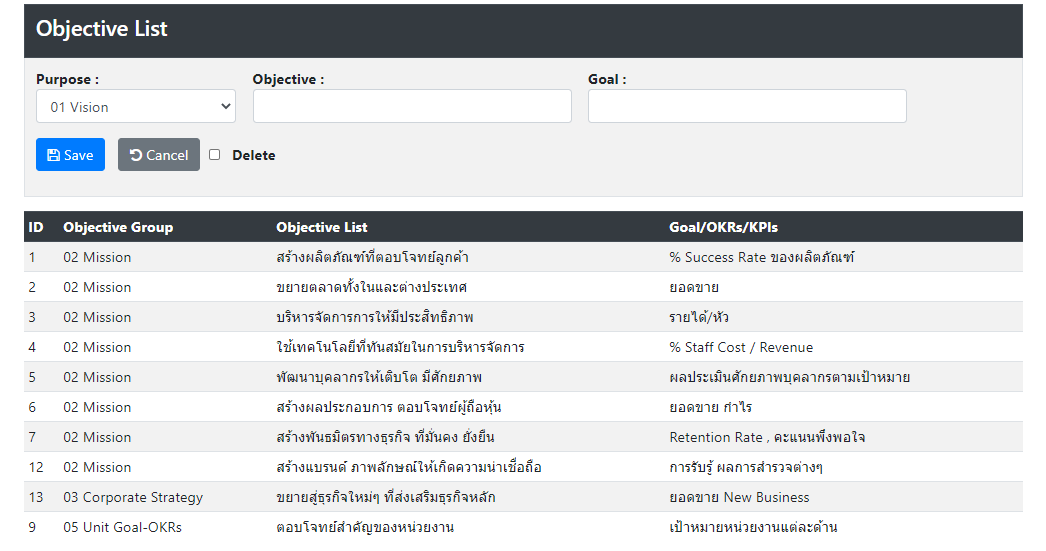Image resolution: width=1046 pixels, height=551 pixels.
Task: Click the undo arrow icon on Cancel
Action: click(x=136, y=155)
